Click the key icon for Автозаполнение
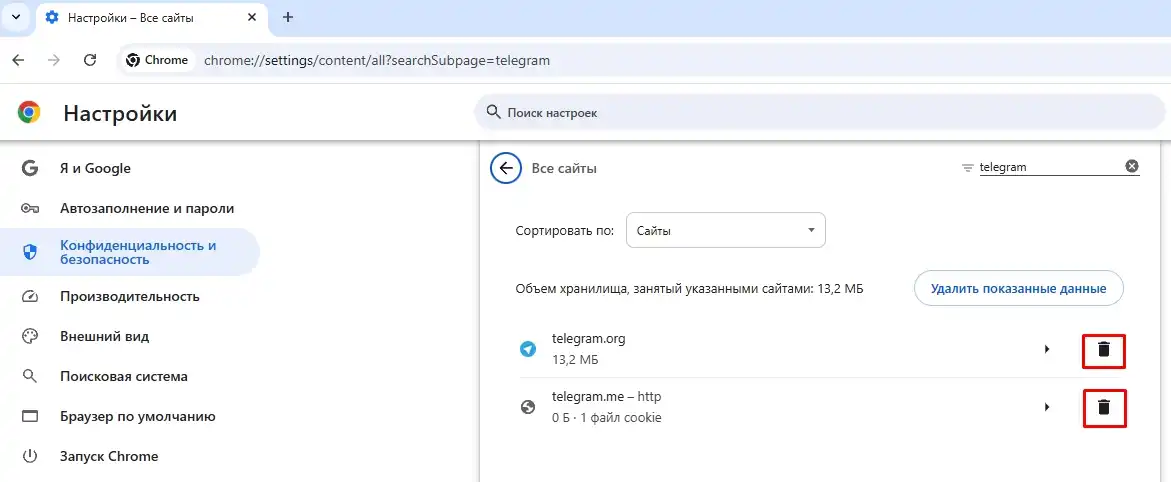The height and width of the screenshot is (482, 1171). point(30,208)
